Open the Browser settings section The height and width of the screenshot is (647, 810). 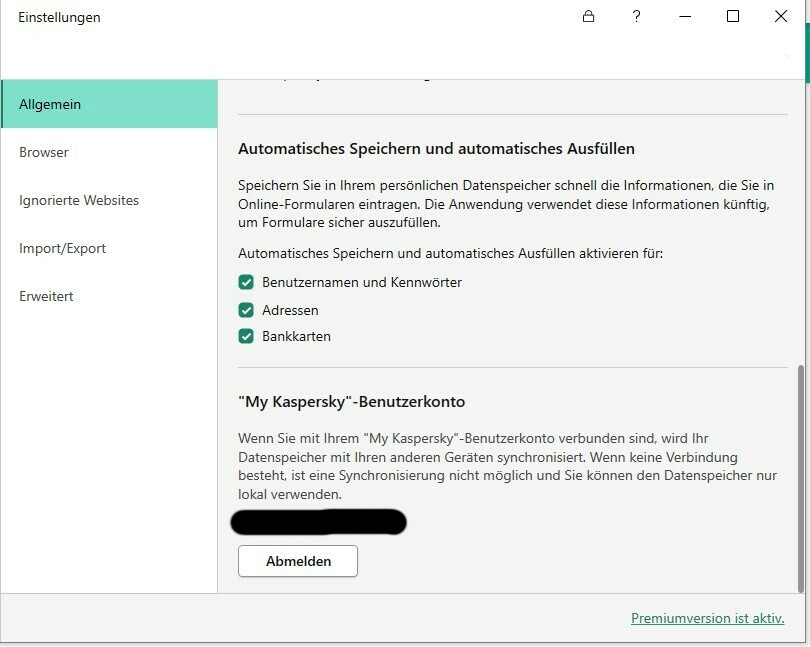coord(110,152)
